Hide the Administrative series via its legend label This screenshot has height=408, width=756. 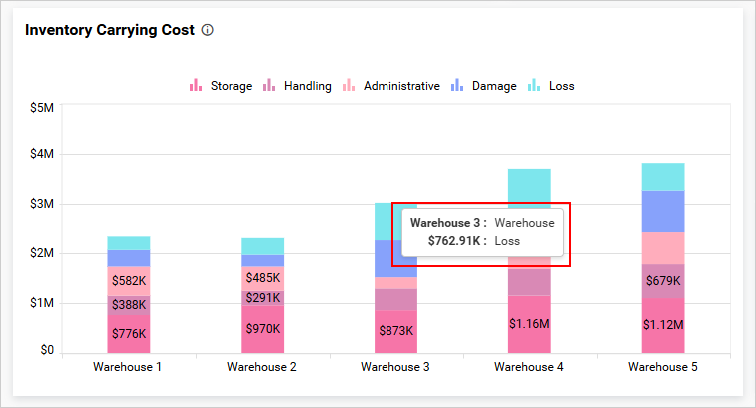(x=401, y=86)
